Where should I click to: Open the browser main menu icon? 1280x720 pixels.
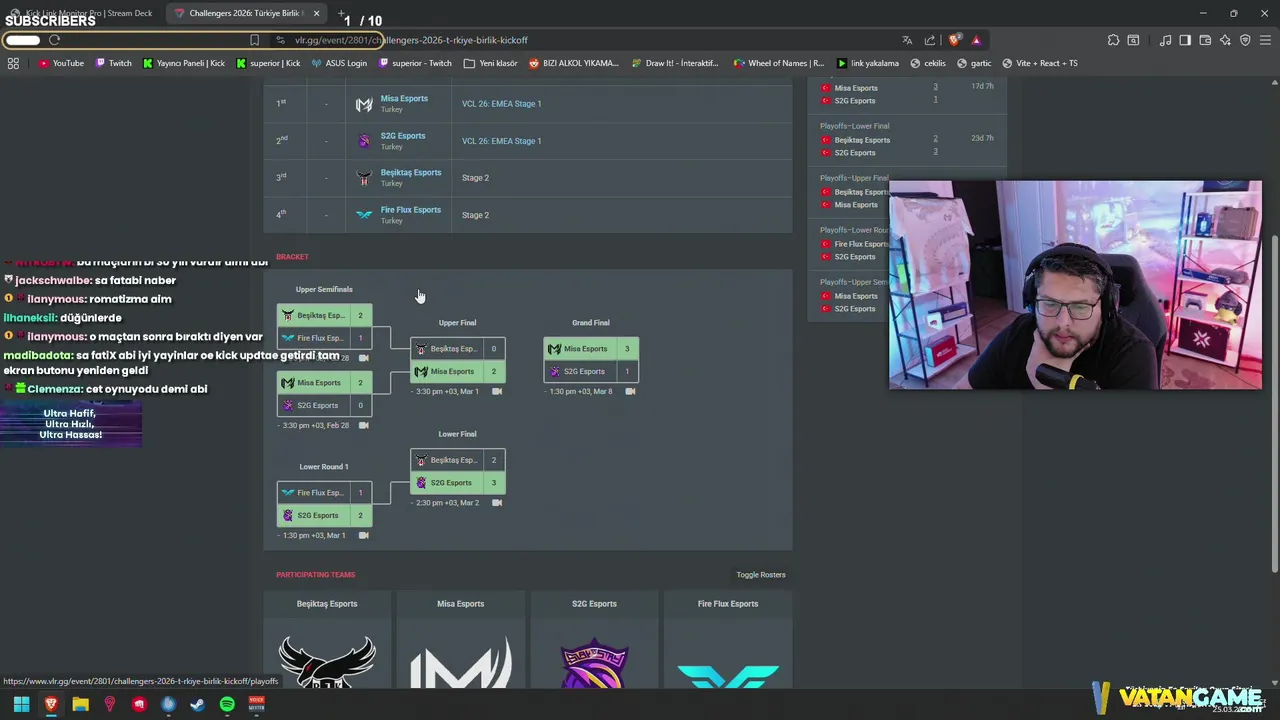tap(1265, 40)
